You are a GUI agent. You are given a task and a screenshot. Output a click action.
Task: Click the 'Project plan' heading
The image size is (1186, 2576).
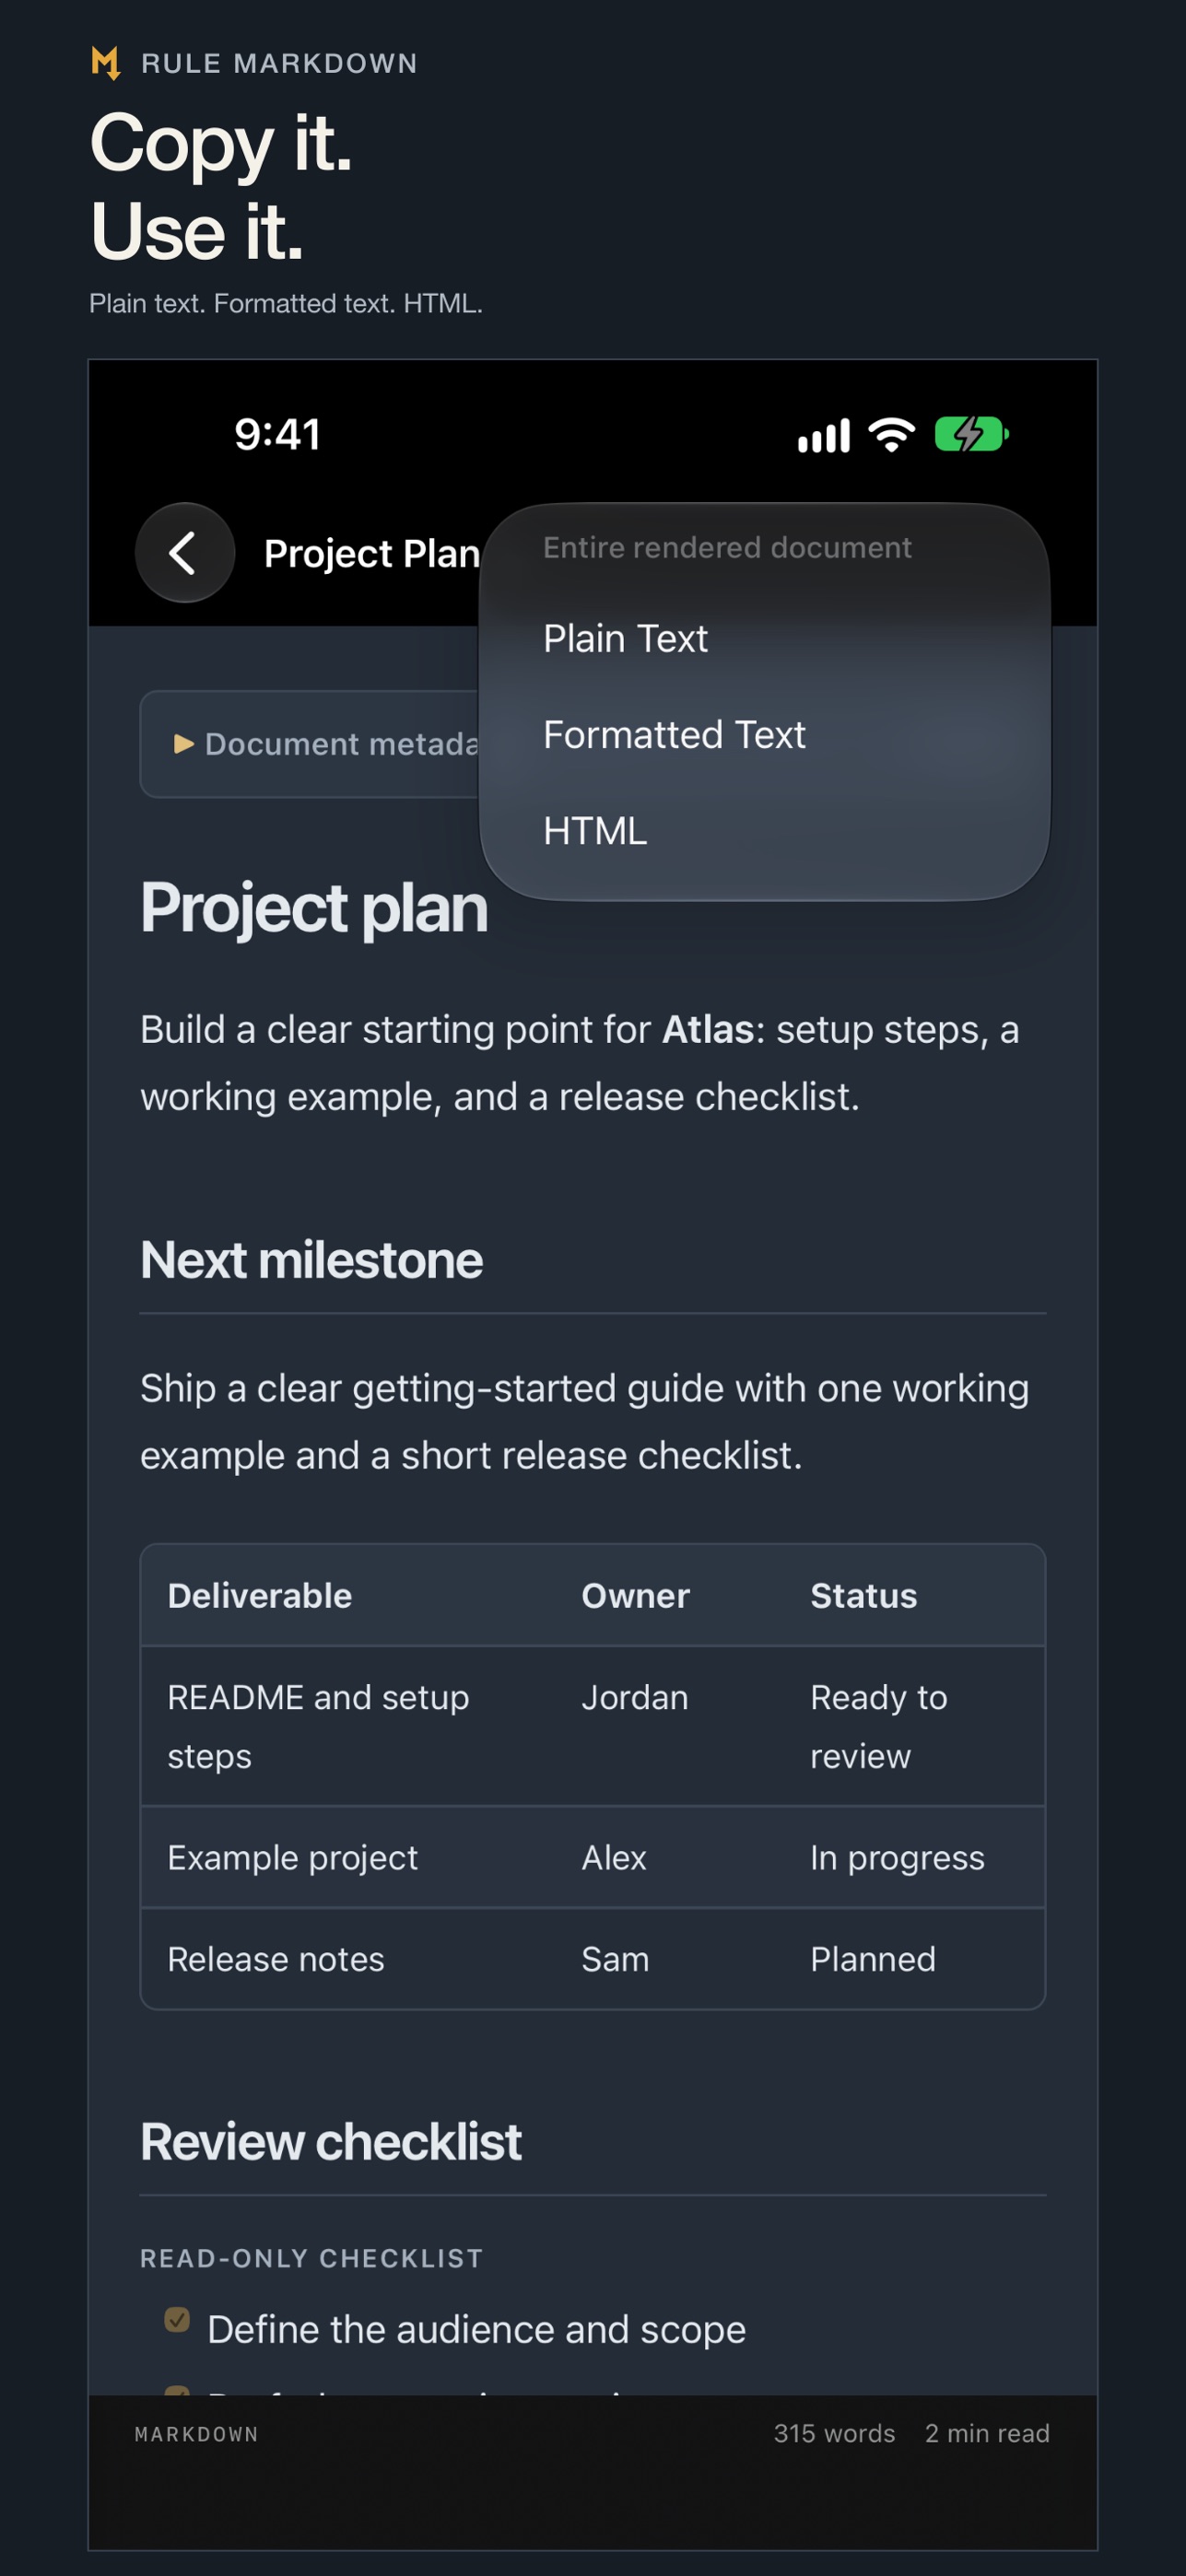[x=314, y=908]
